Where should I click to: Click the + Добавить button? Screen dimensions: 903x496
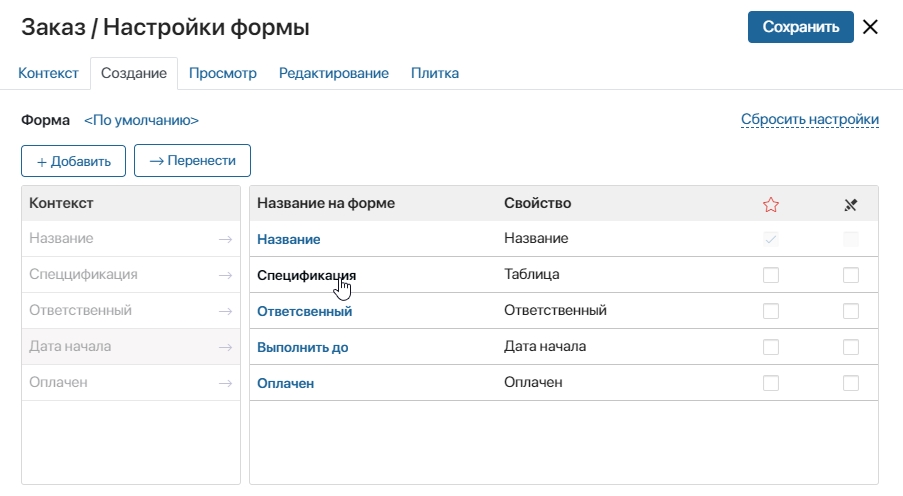tap(73, 161)
